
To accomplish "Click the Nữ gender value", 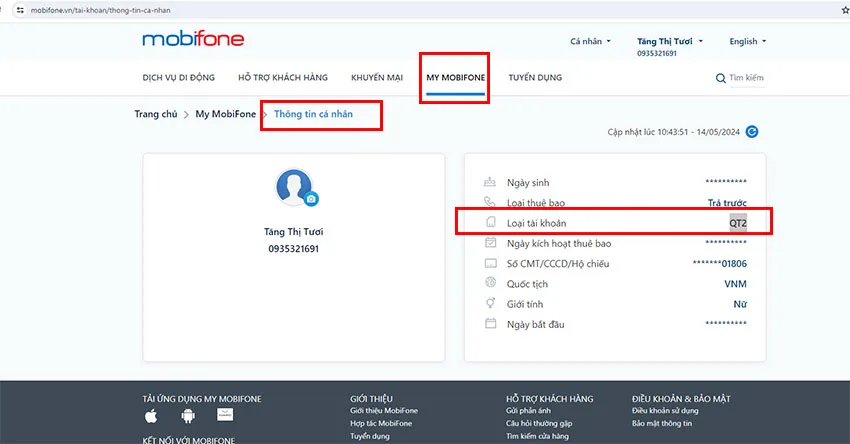I will 740,304.
